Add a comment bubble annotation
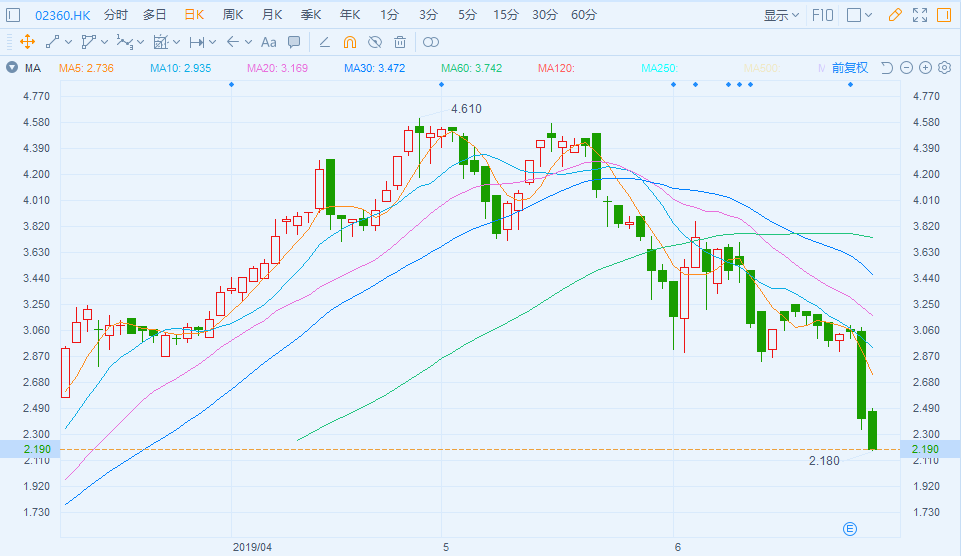 coord(294,42)
